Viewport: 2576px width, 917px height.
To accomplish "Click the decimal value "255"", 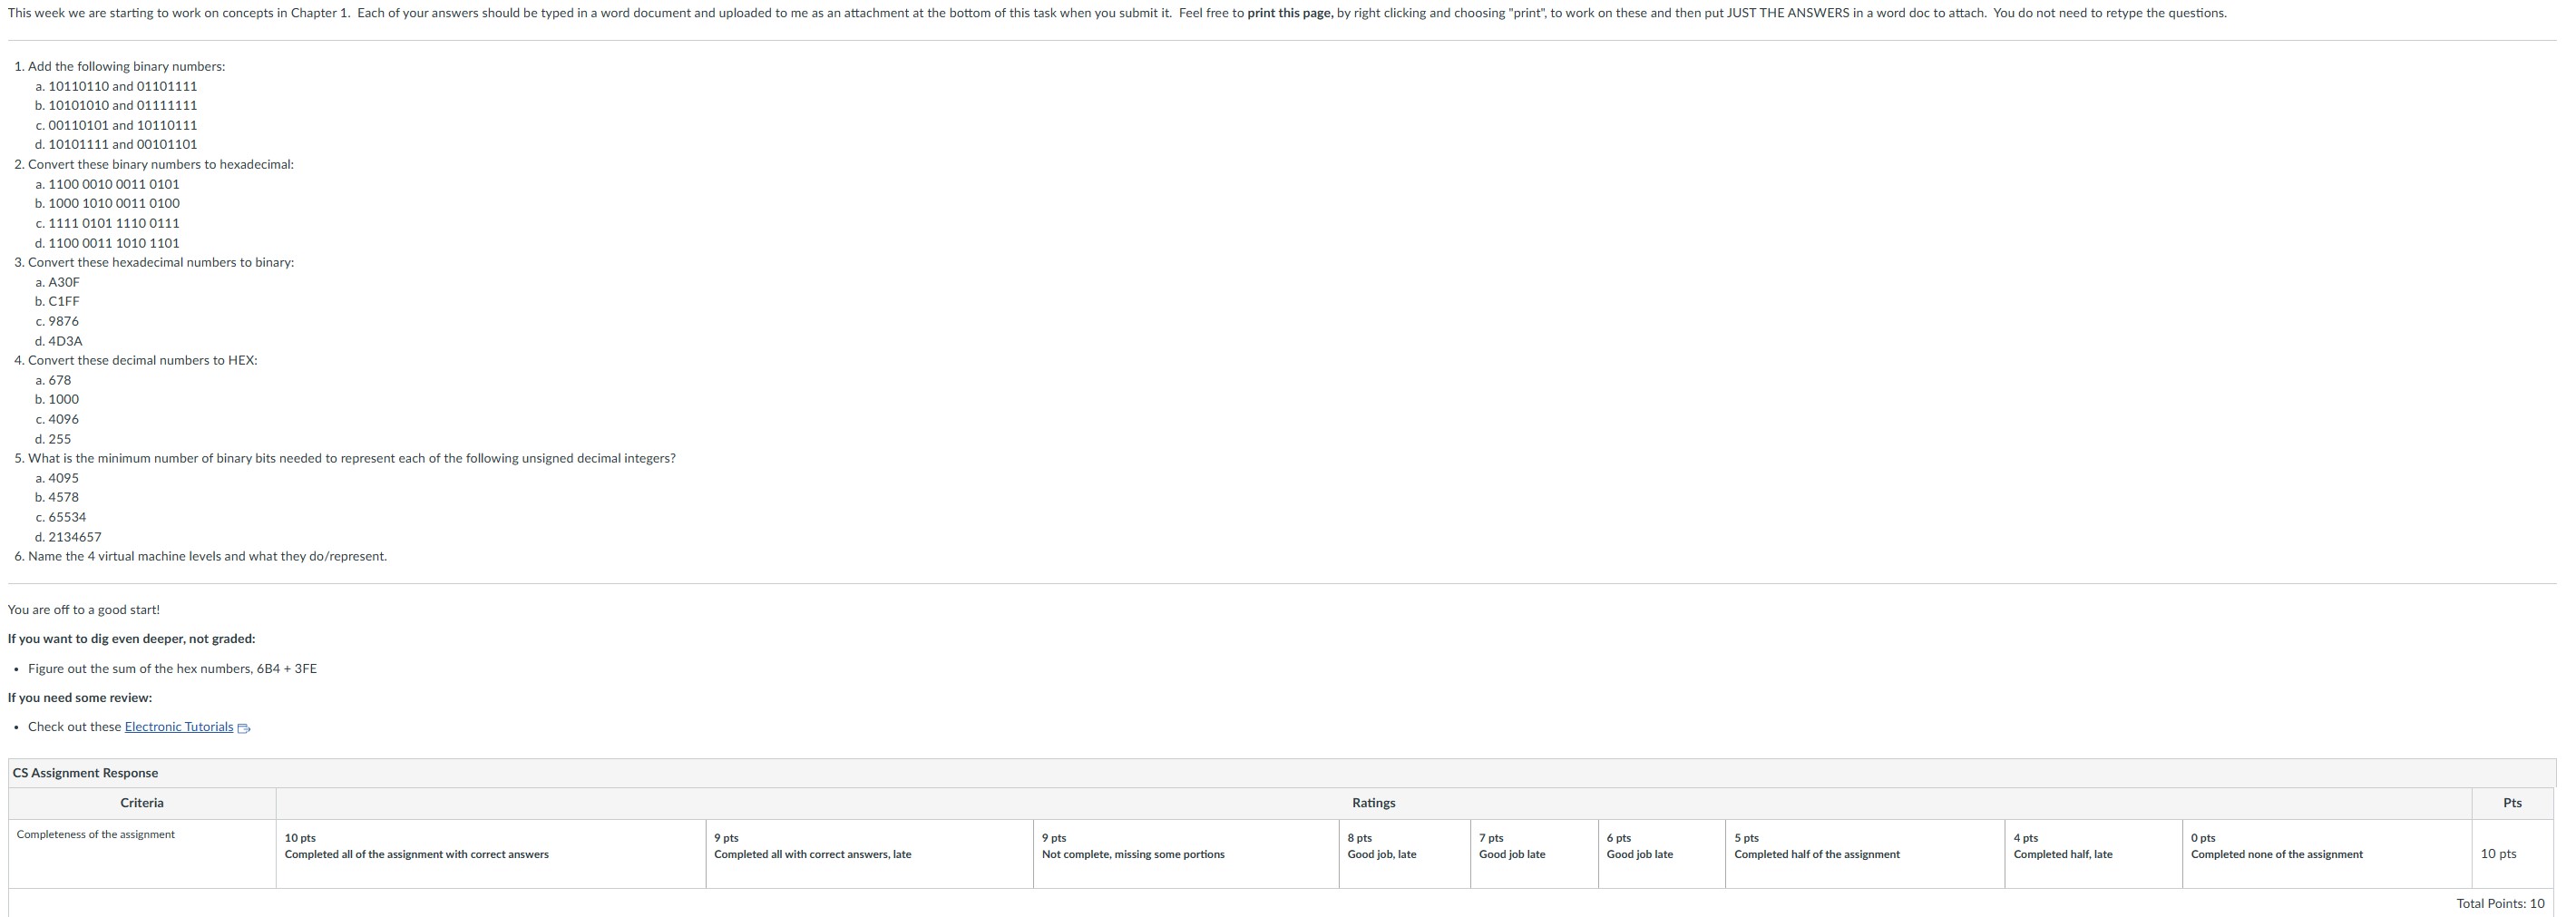I will pyautogui.click(x=60, y=439).
